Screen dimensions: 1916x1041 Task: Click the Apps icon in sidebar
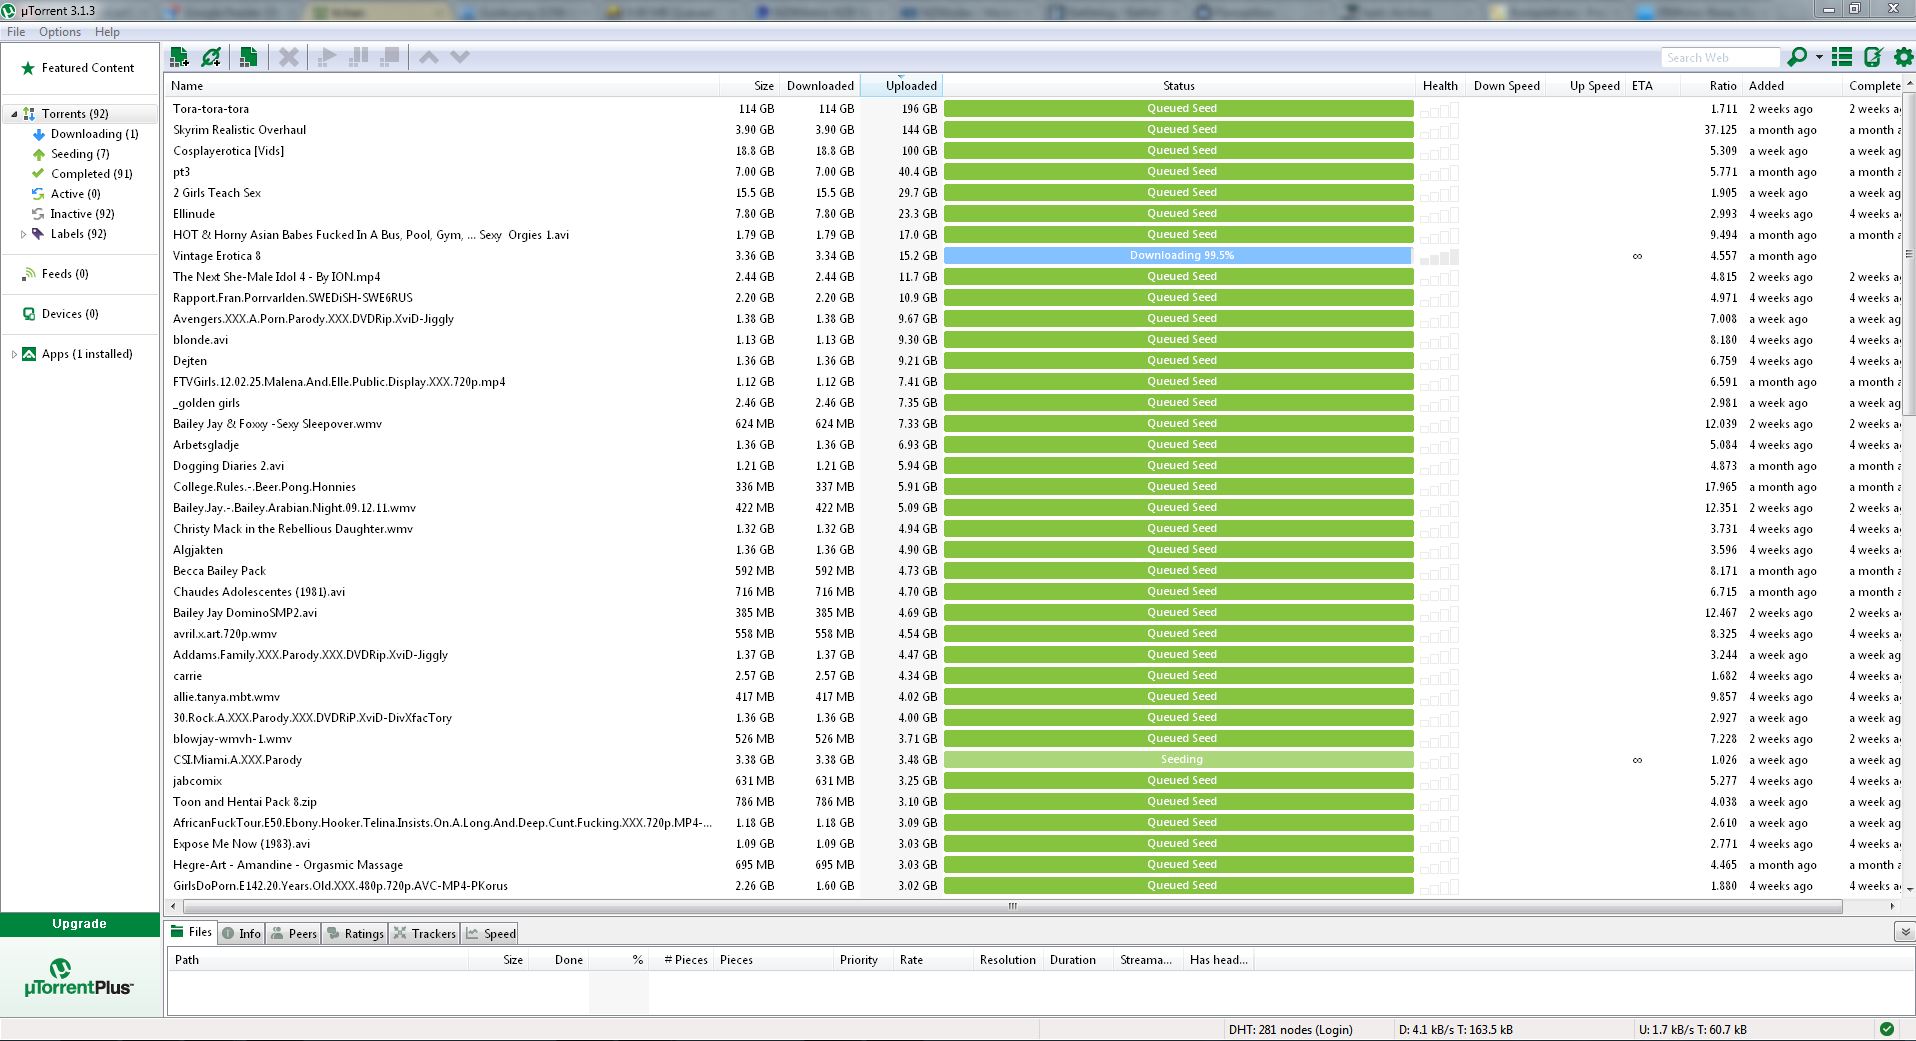tap(29, 354)
